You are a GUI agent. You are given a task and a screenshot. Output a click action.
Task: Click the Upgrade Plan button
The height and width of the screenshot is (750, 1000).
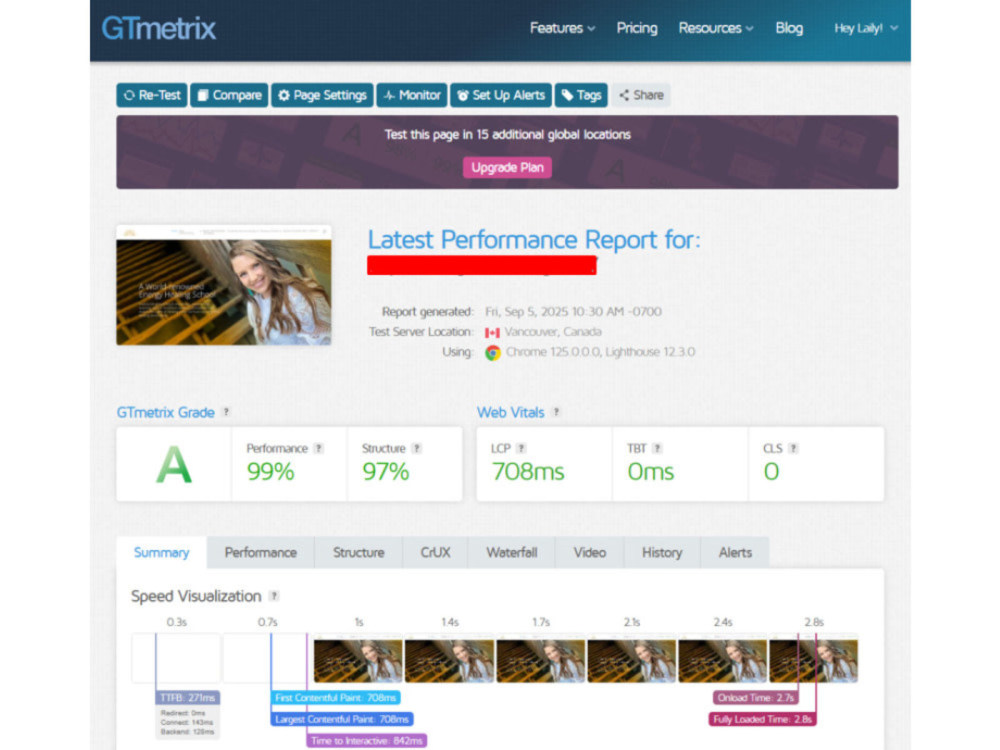pos(507,168)
